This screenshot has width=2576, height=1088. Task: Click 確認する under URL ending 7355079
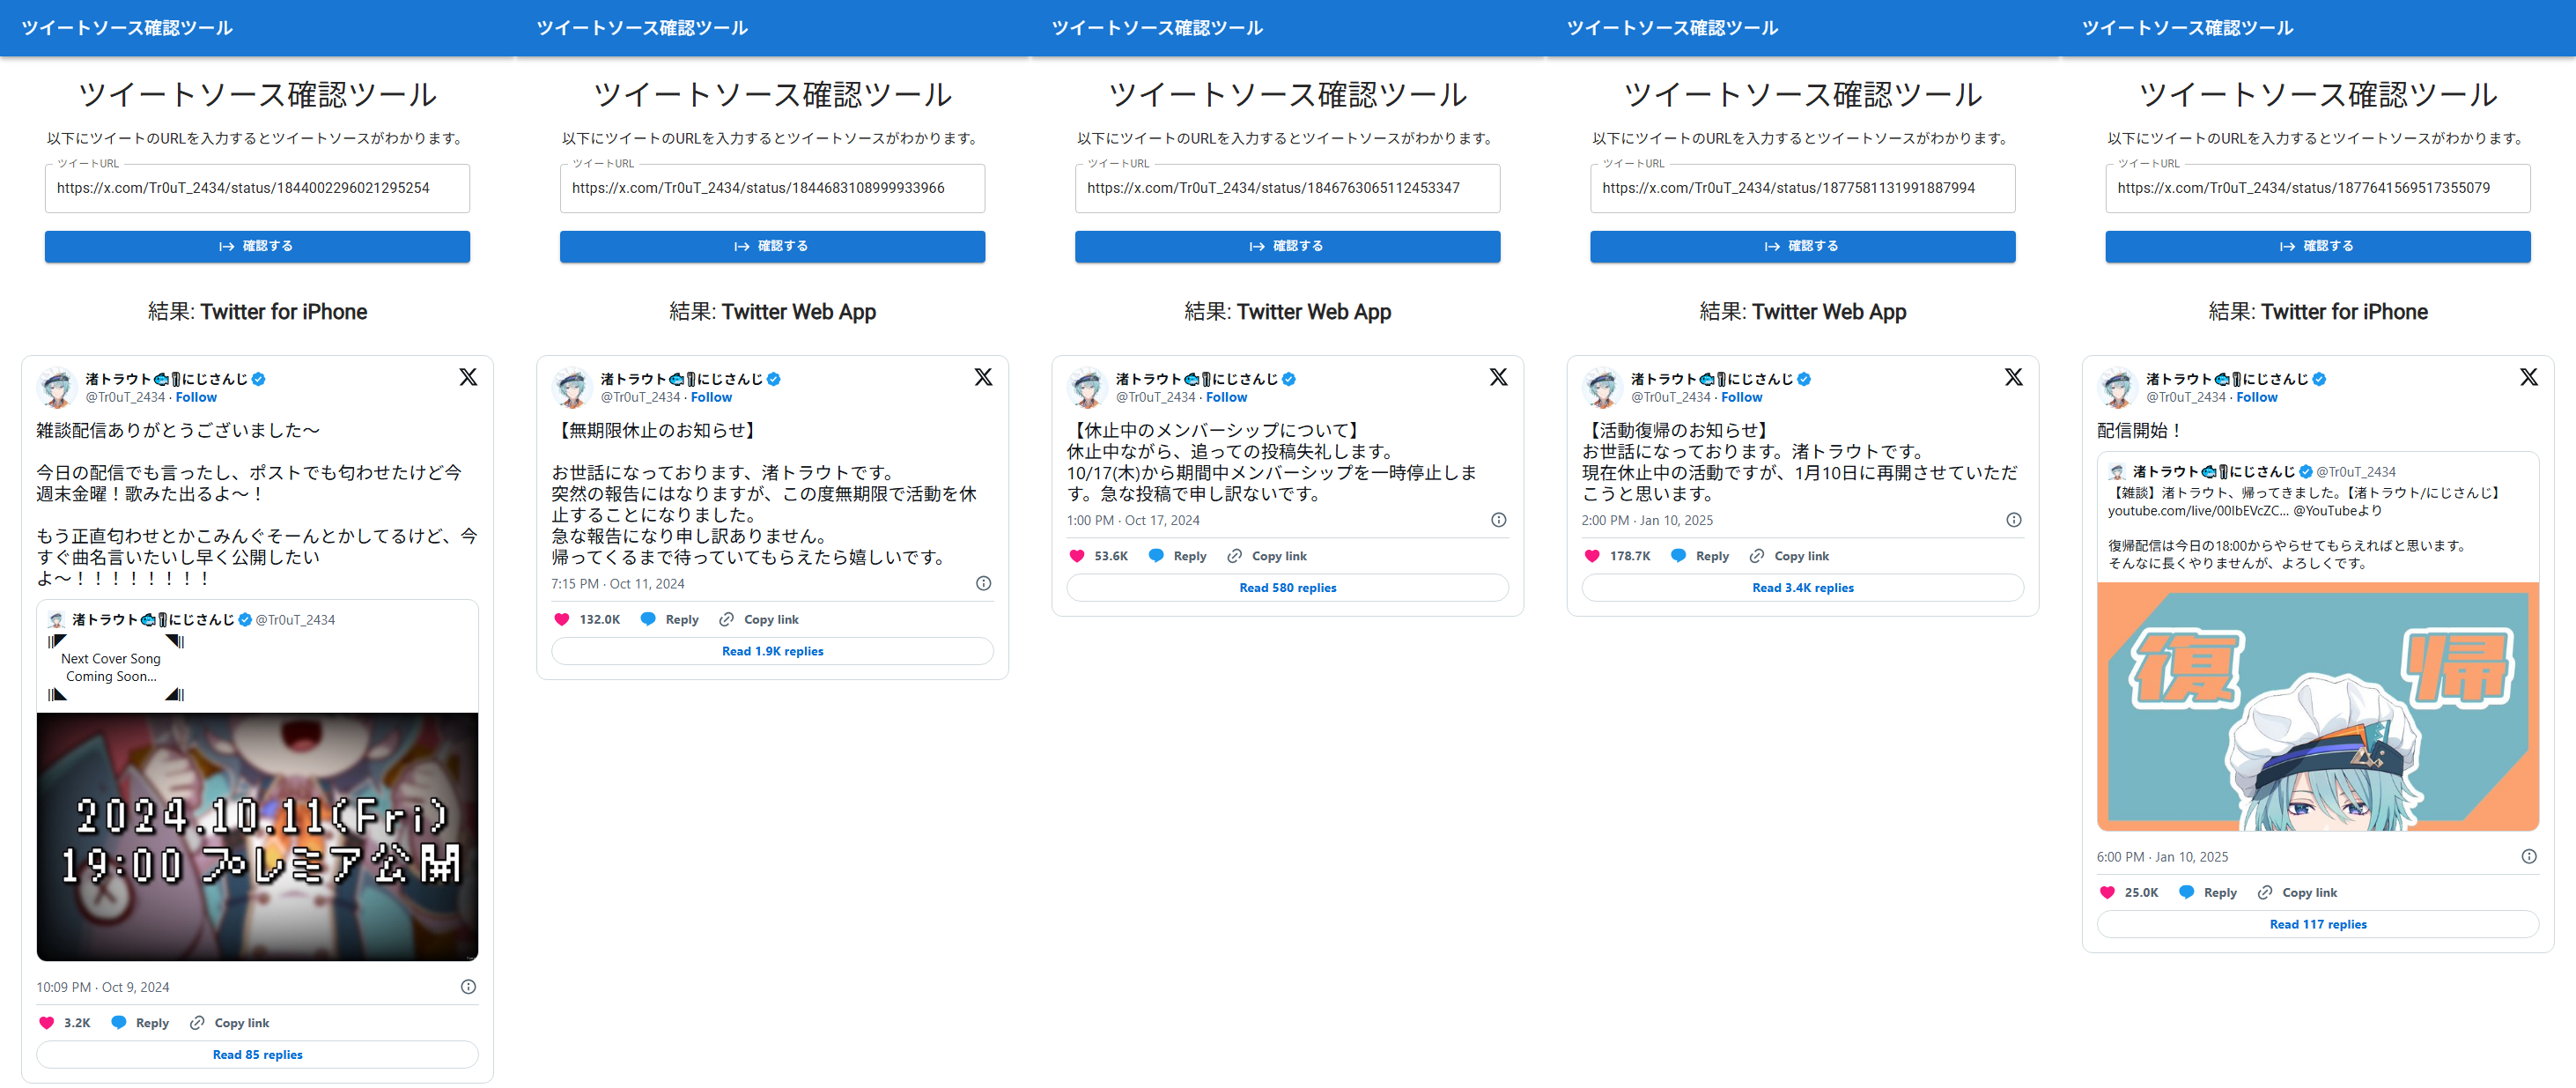tap(2317, 247)
